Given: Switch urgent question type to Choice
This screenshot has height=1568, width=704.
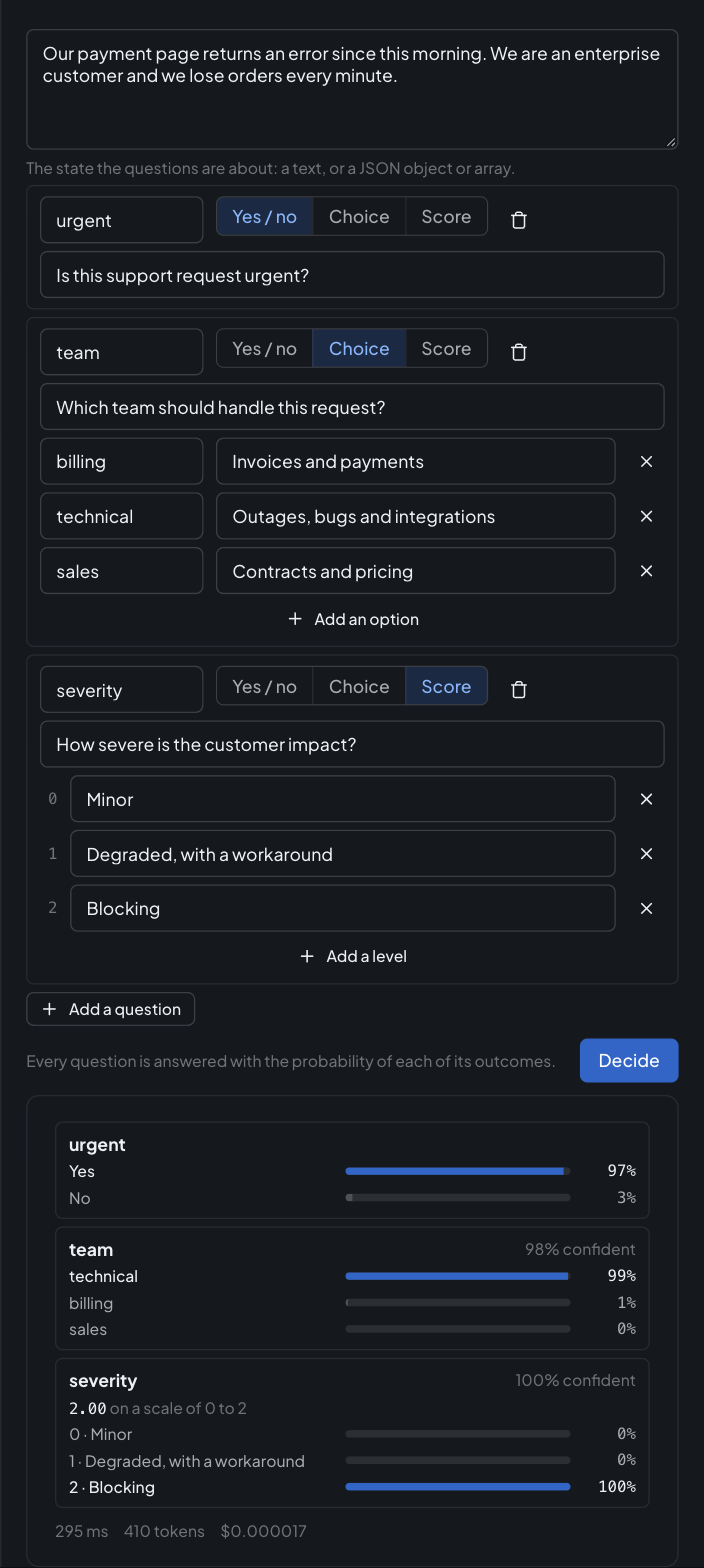Looking at the screenshot, I should pos(359,217).
